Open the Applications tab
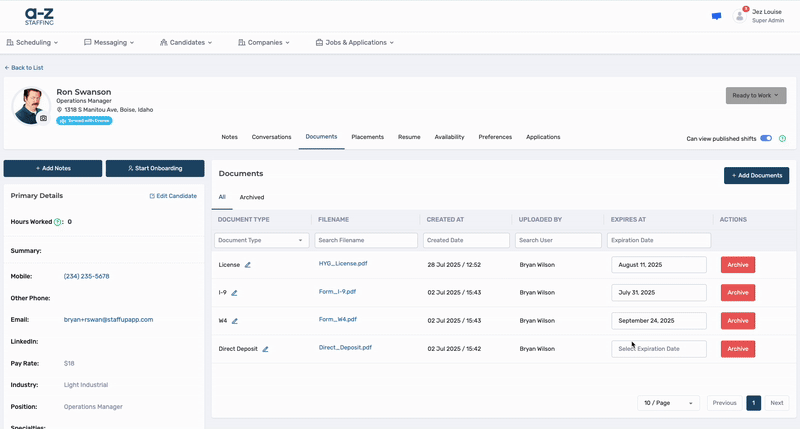Image resolution: width=800 pixels, height=429 pixels. [543, 137]
